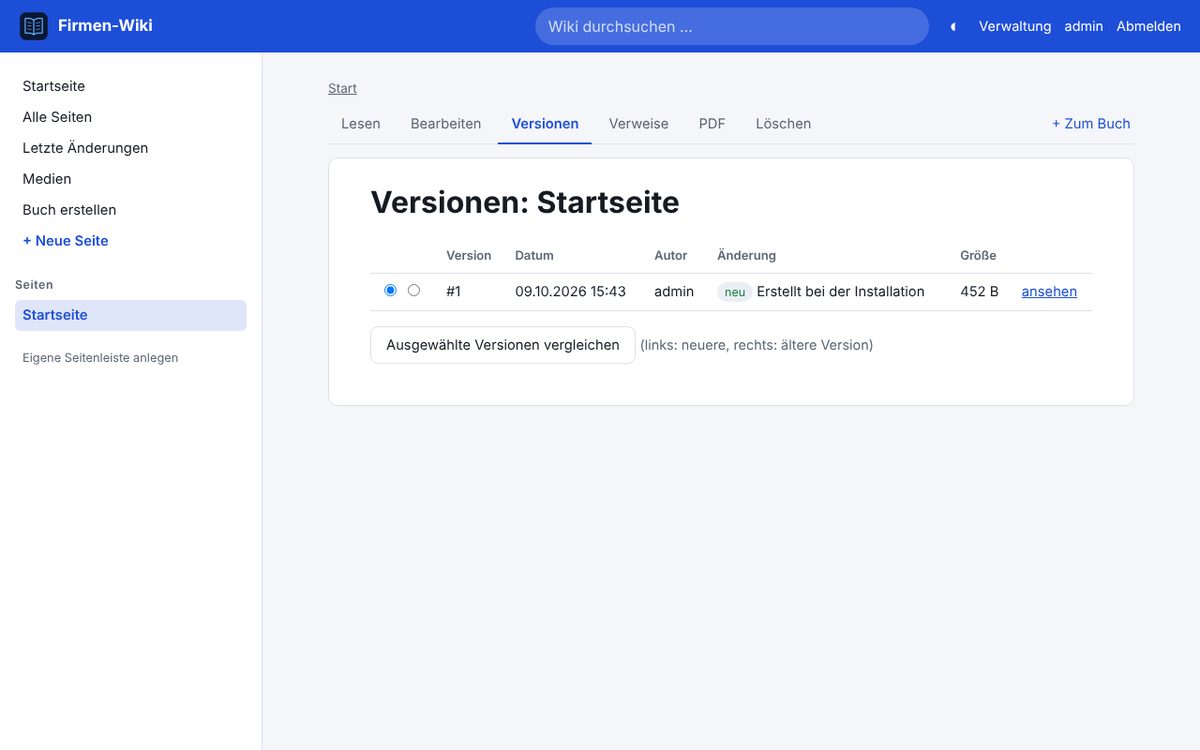The height and width of the screenshot is (750, 1200).
Task: Click the version number #1 cell
Action: pos(453,292)
